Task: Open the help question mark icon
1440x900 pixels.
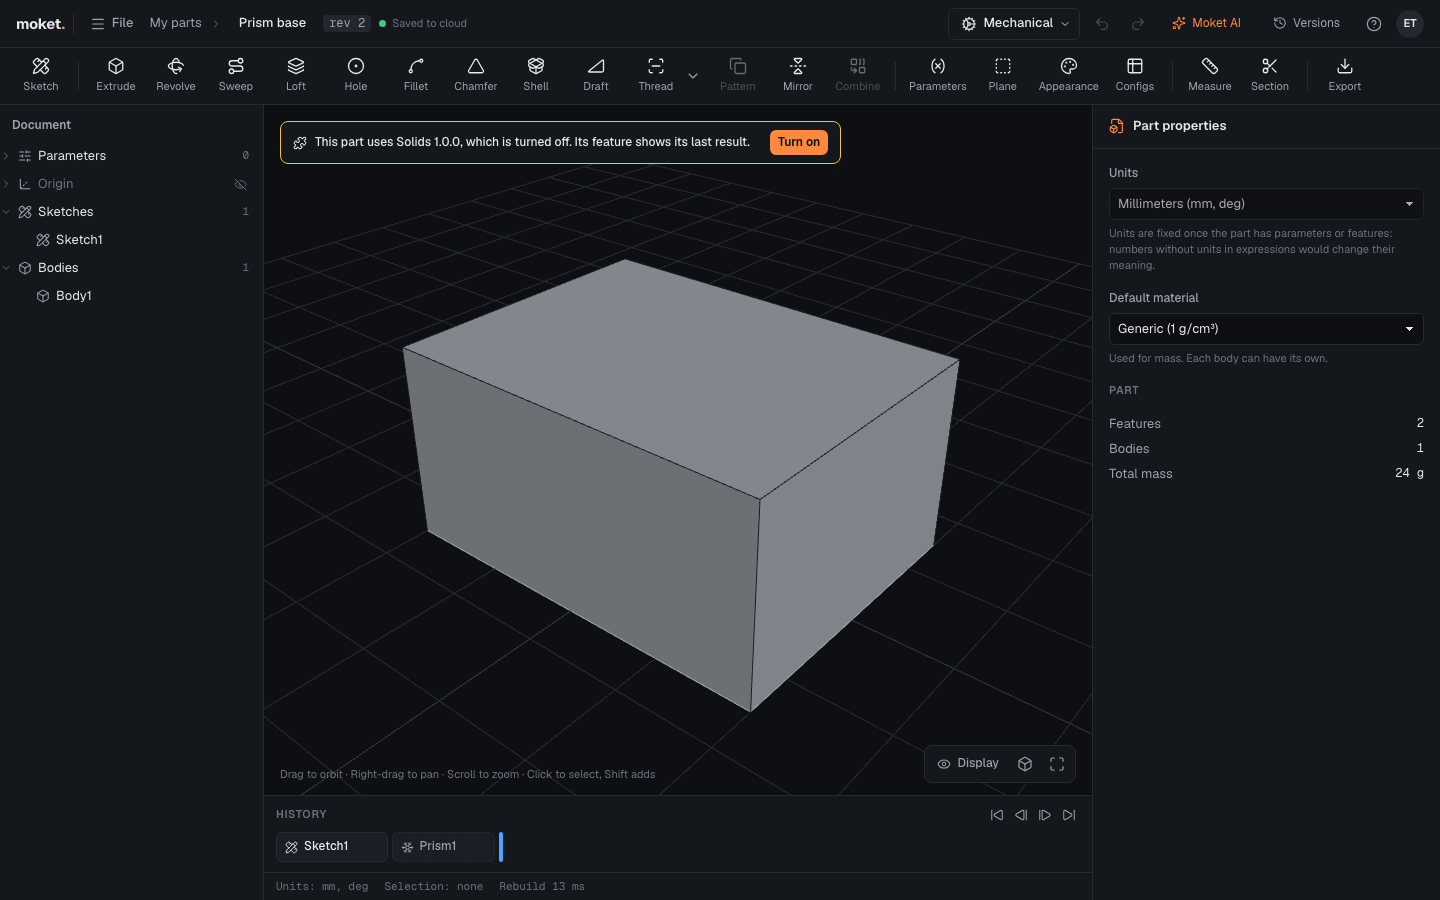Action: [1374, 24]
